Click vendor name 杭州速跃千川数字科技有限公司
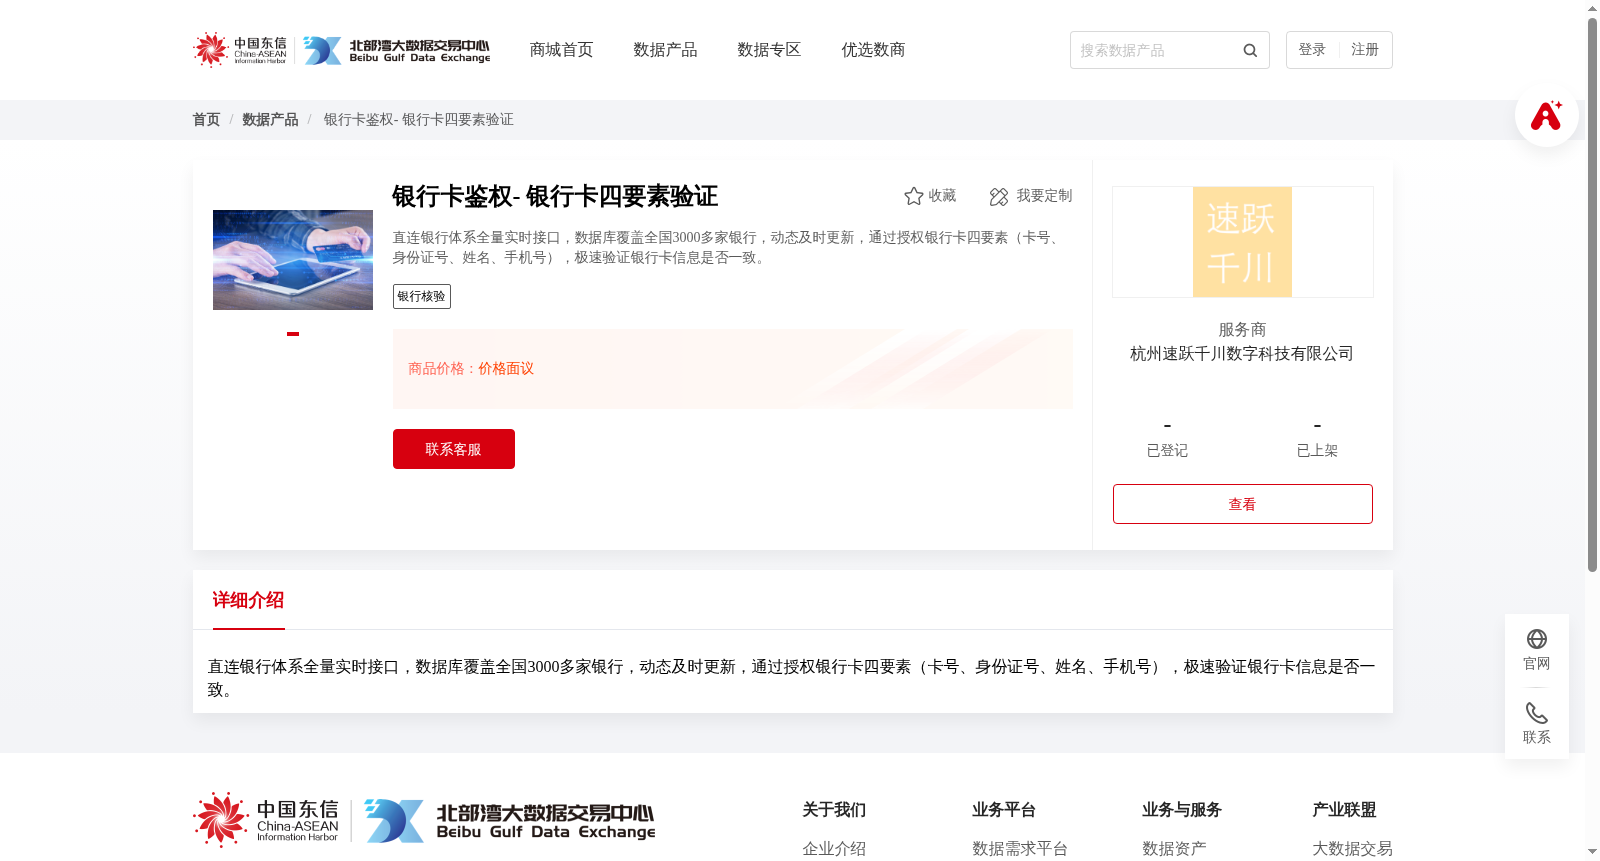 coord(1242,354)
